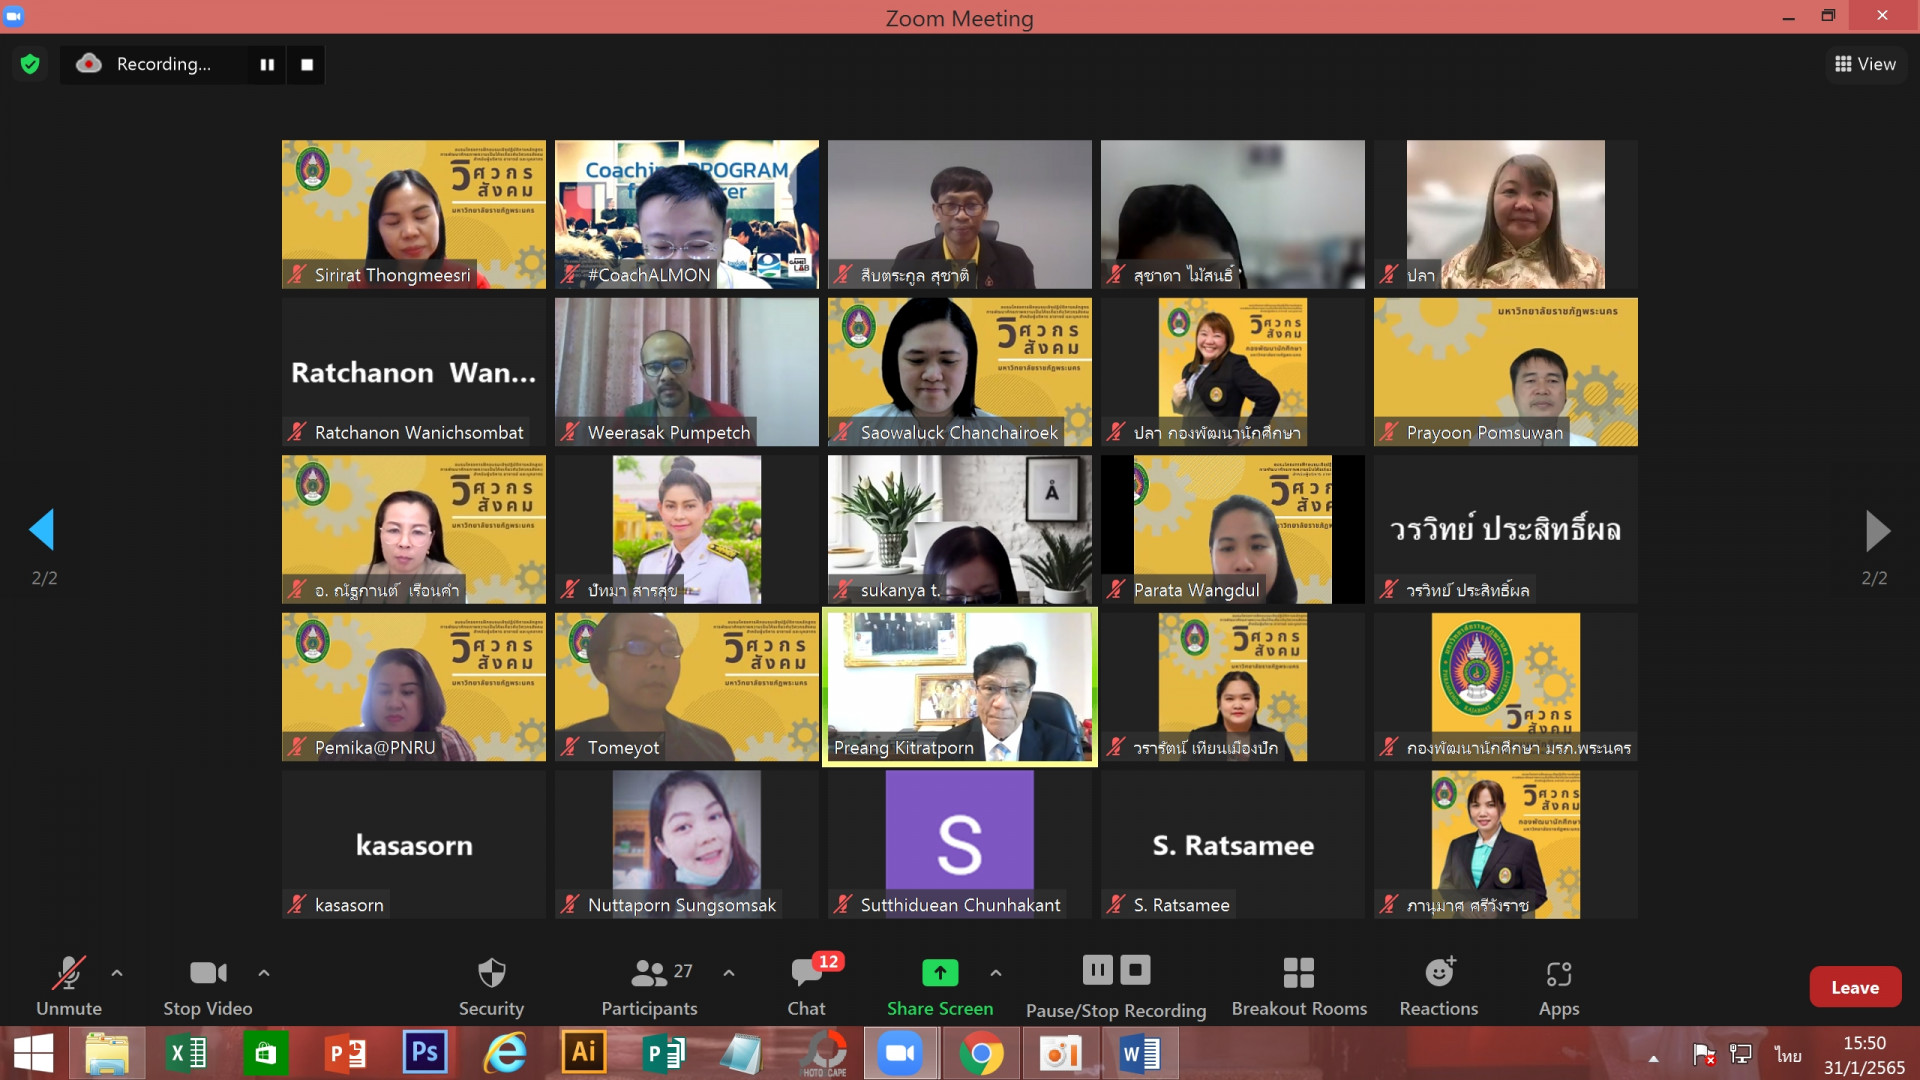Image resolution: width=1920 pixels, height=1080 pixels.
Task: Select Ratchanon Wanichsombat tile
Action: 414,372
